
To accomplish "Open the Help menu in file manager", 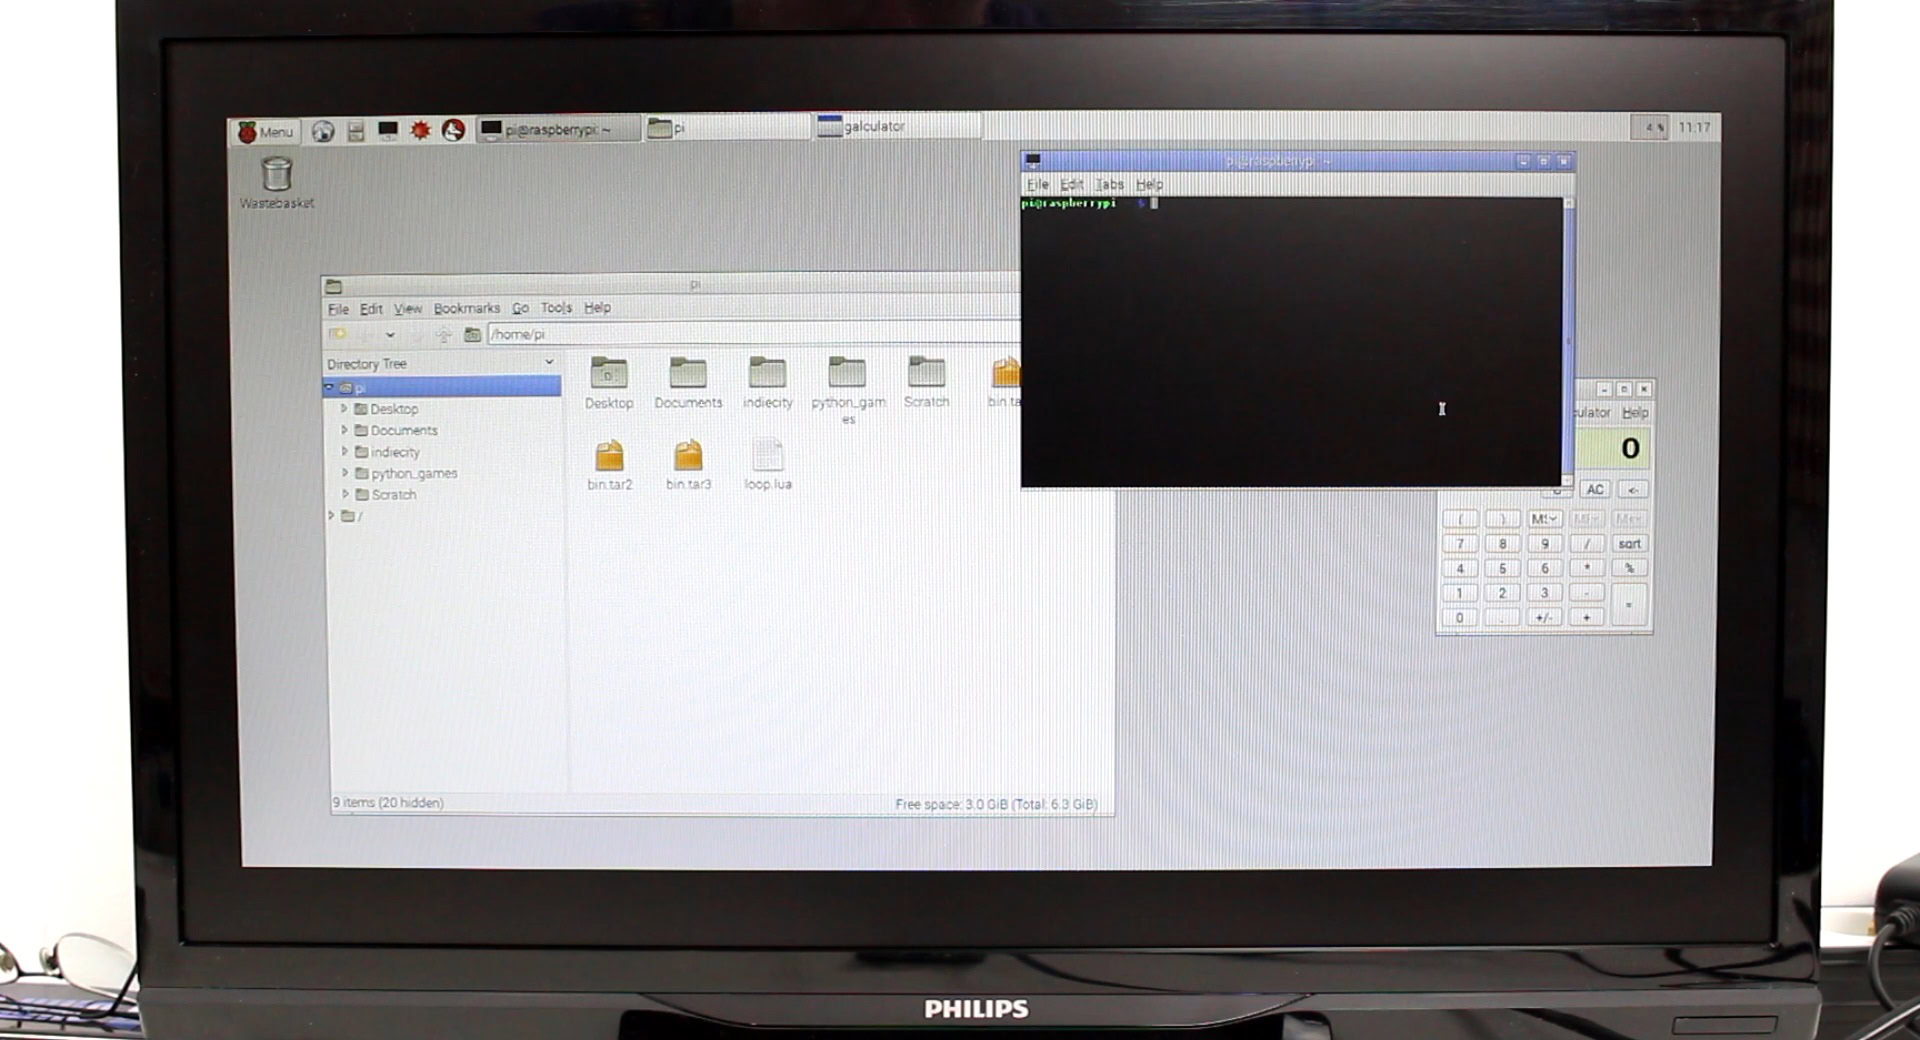I will click(597, 308).
